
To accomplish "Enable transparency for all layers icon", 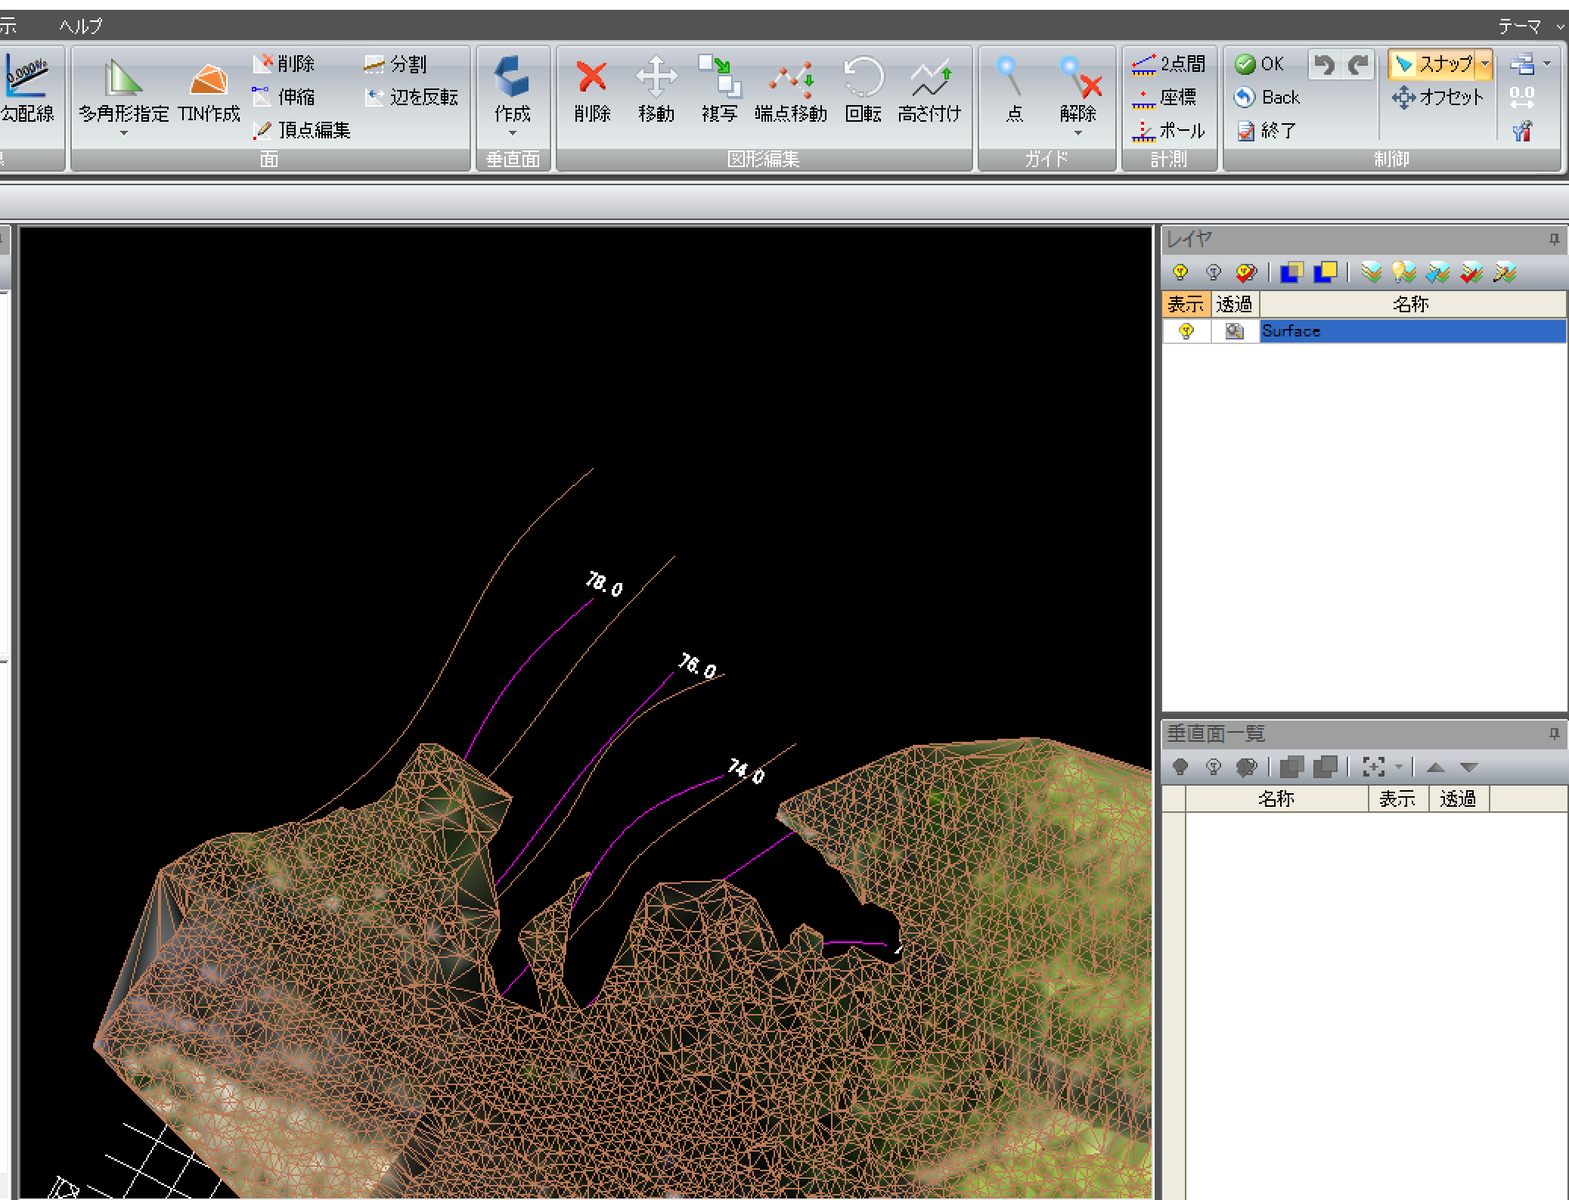I will coord(1291,272).
